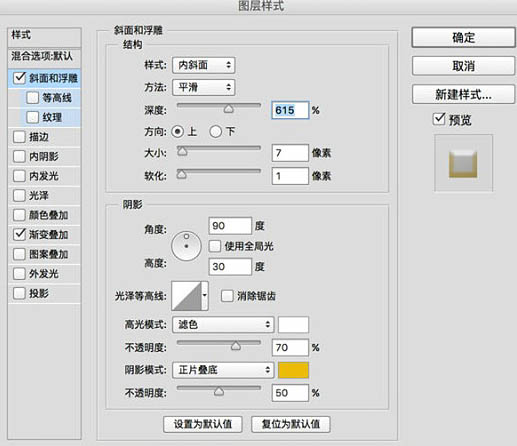Image resolution: width=517 pixels, height=446 pixels.
Task: Open the yellow shadow mode color swatch
Action: tap(293, 370)
